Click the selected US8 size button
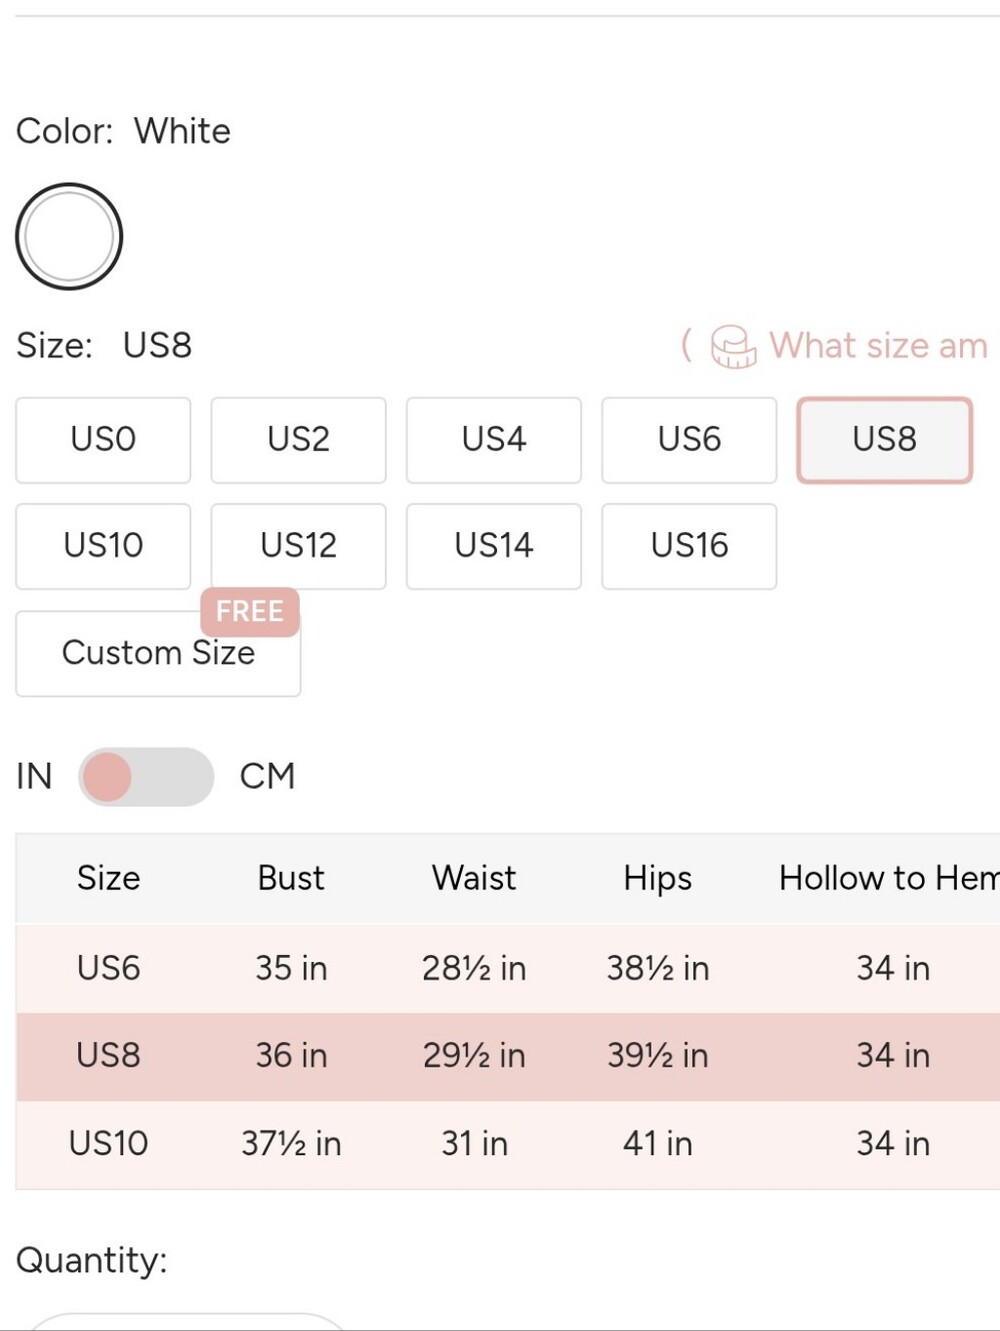The width and height of the screenshot is (1000, 1331). [885, 440]
